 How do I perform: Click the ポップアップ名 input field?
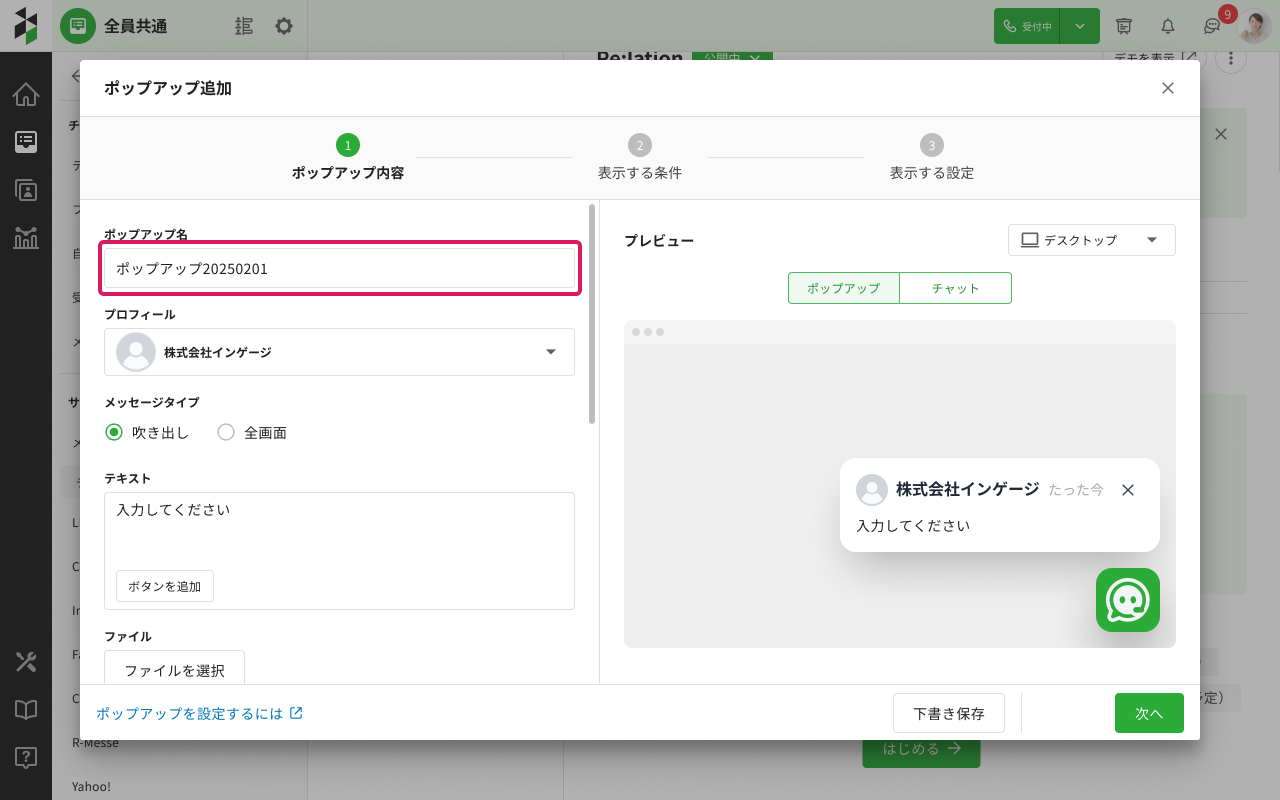pos(339,269)
